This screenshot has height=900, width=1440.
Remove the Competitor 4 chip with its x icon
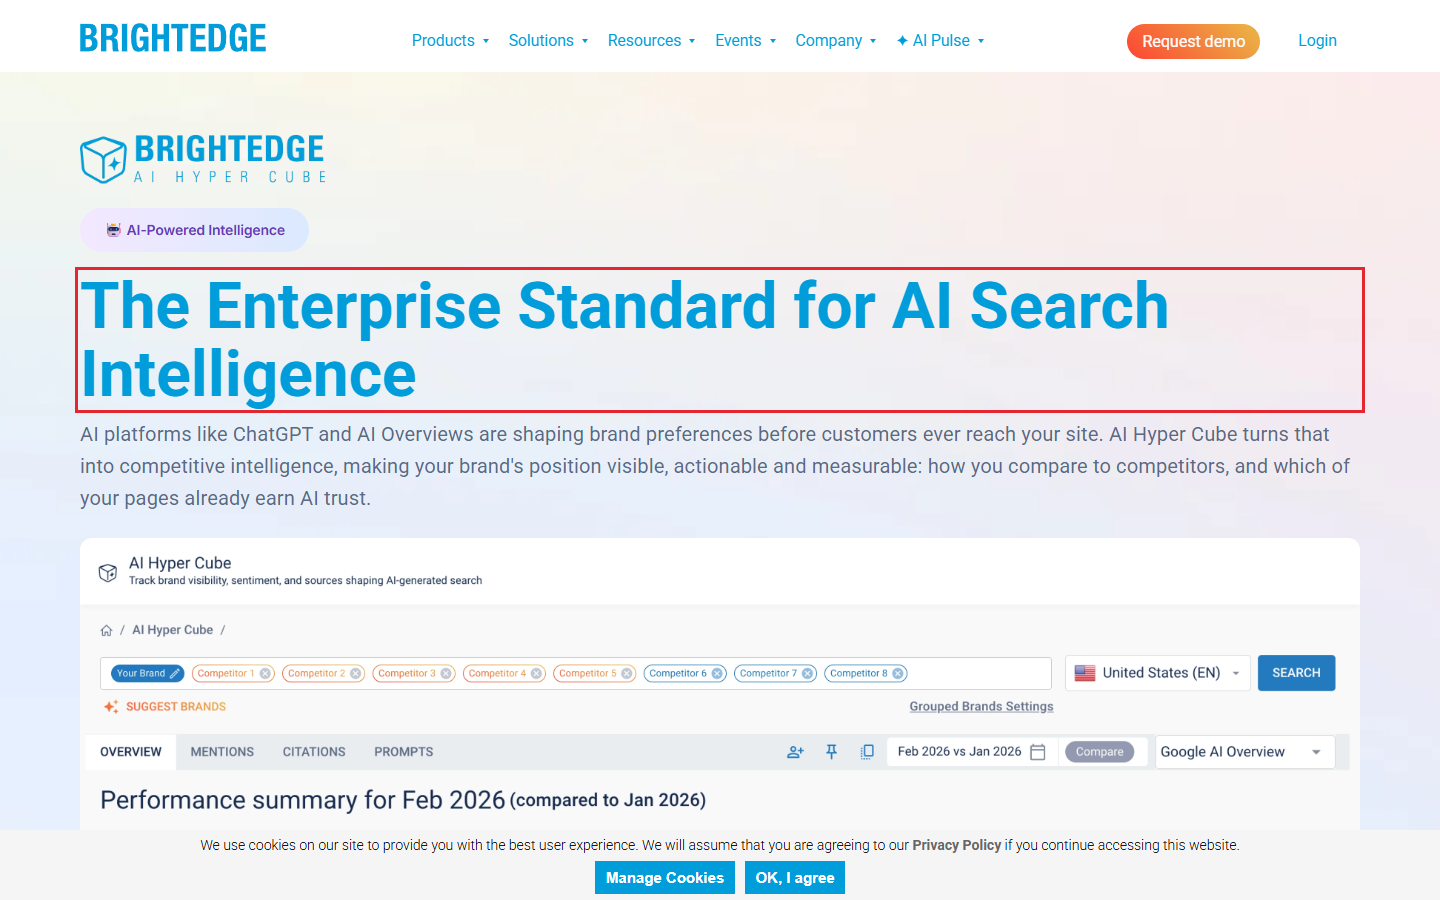(537, 674)
